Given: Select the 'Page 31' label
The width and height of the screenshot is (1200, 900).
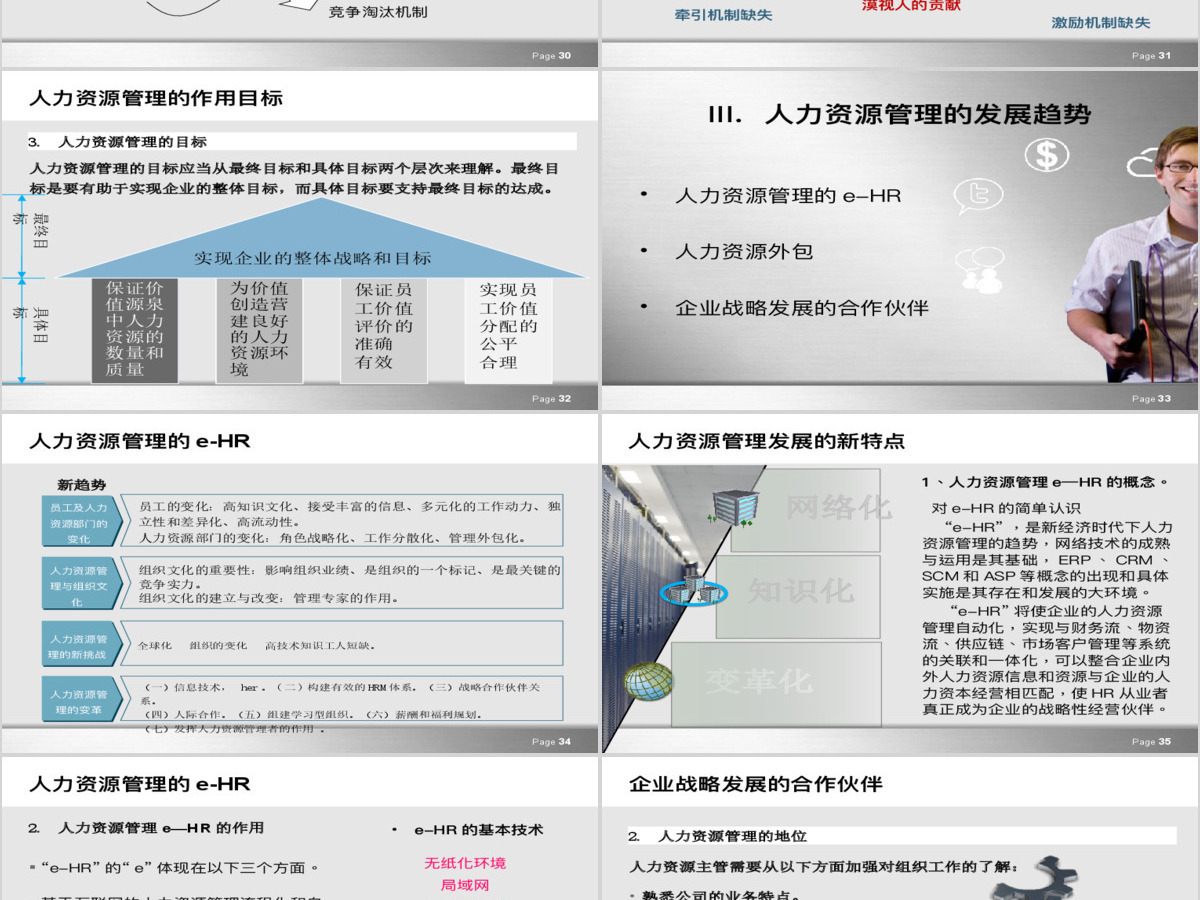Looking at the screenshot, I should point(1151,56).
